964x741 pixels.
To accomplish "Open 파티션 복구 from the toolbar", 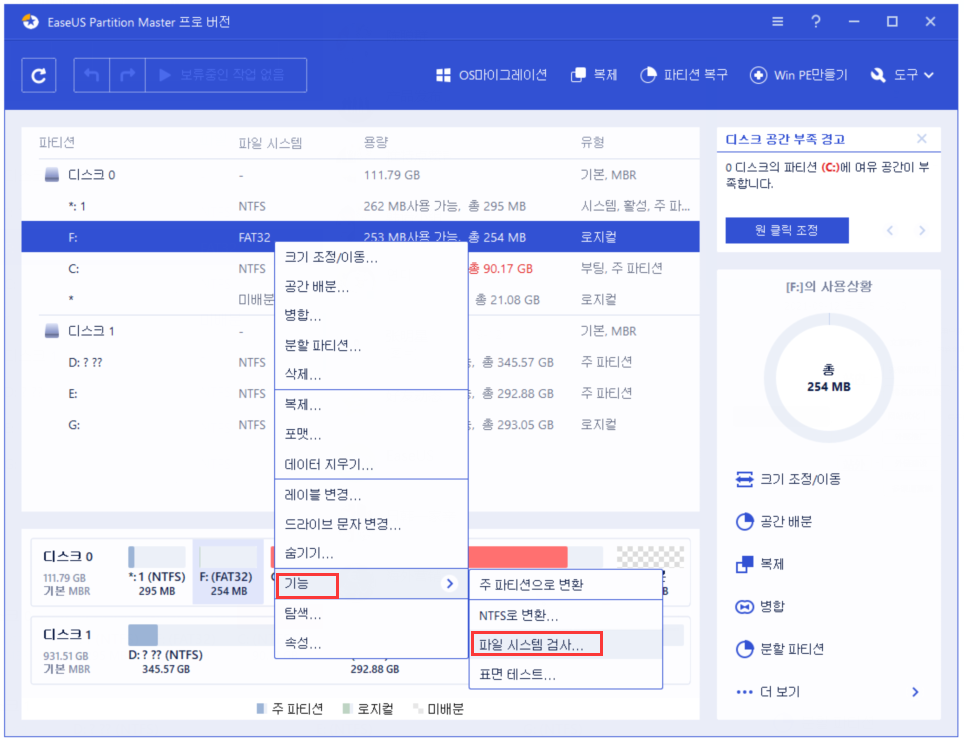I will click(x=683, y=75).
